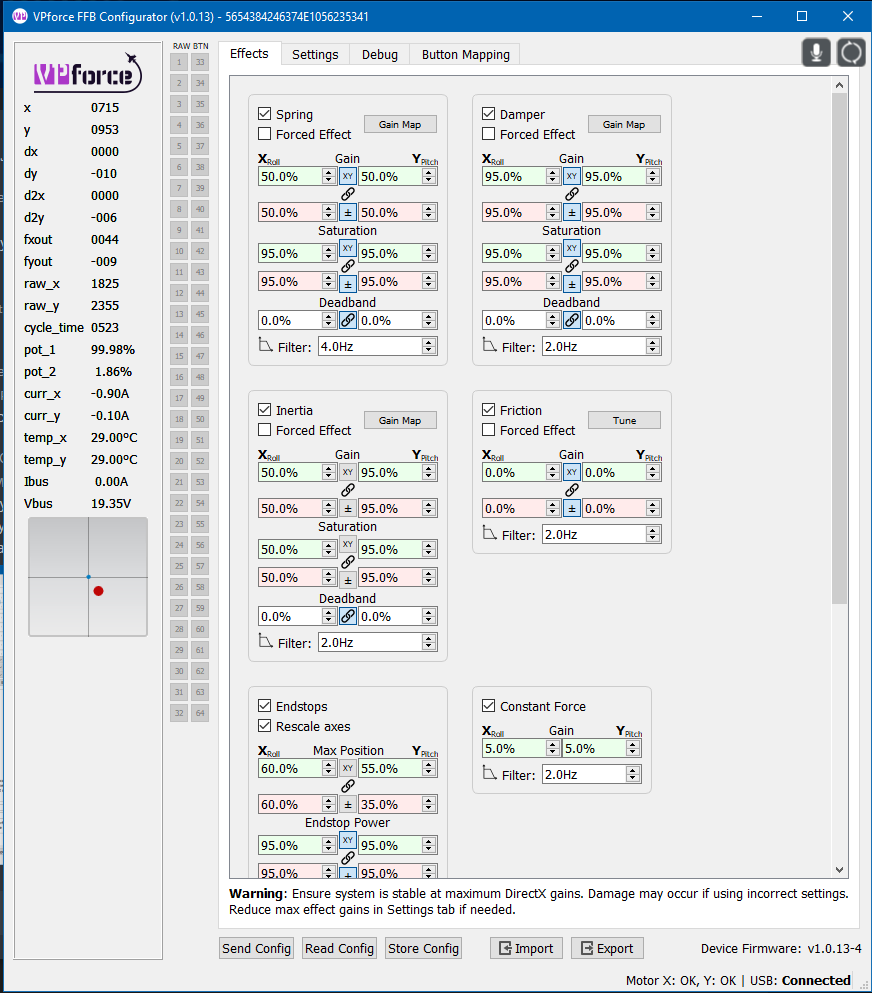
Task: Enable Forced Effect under Damper
Action: (x=488, y=134)
